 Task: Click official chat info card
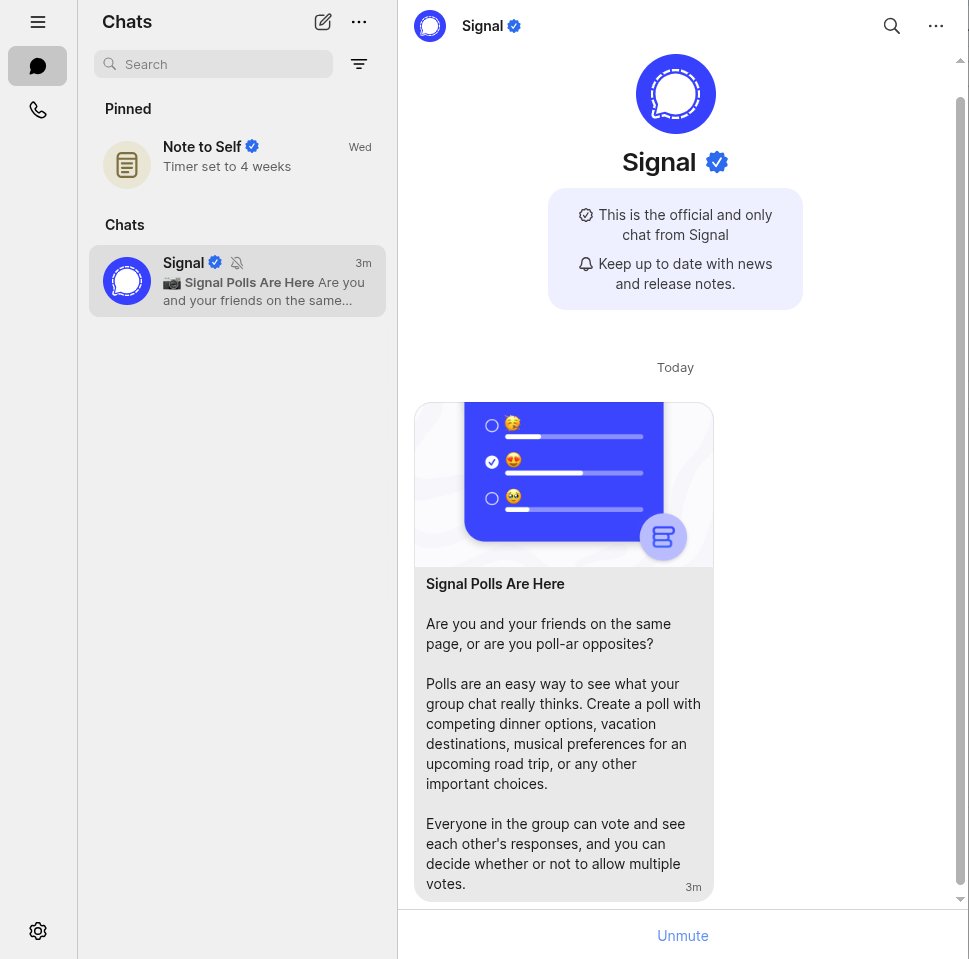675,249
